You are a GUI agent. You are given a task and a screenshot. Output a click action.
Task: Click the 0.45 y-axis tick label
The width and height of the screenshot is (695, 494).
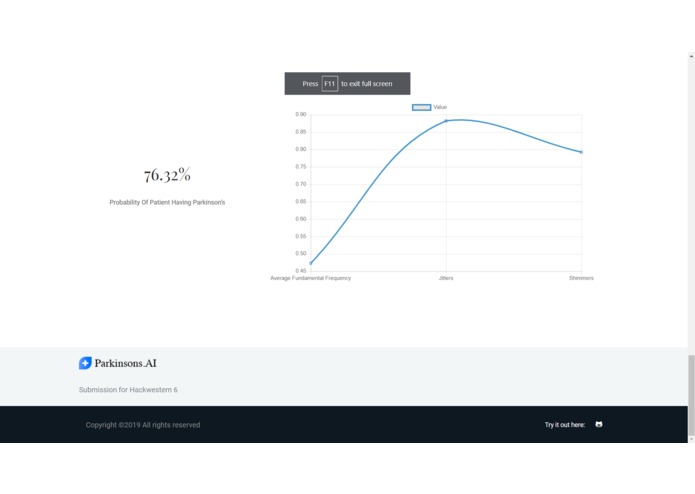coord(301,271)
